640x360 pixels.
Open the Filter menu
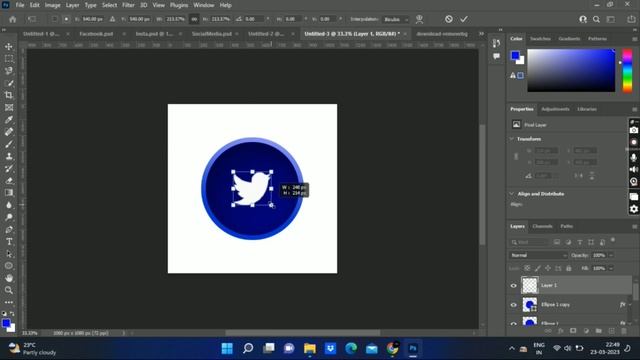coord(128,5)
